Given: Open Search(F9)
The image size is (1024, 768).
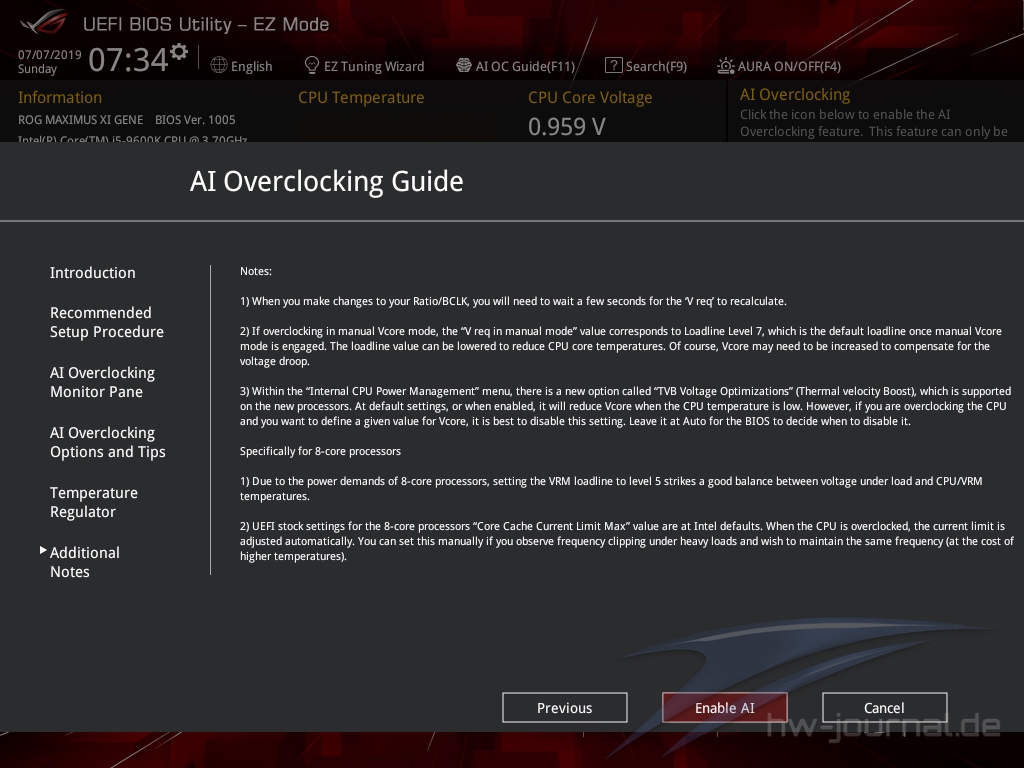Looking at the screenshot, I should coord(656,66).
